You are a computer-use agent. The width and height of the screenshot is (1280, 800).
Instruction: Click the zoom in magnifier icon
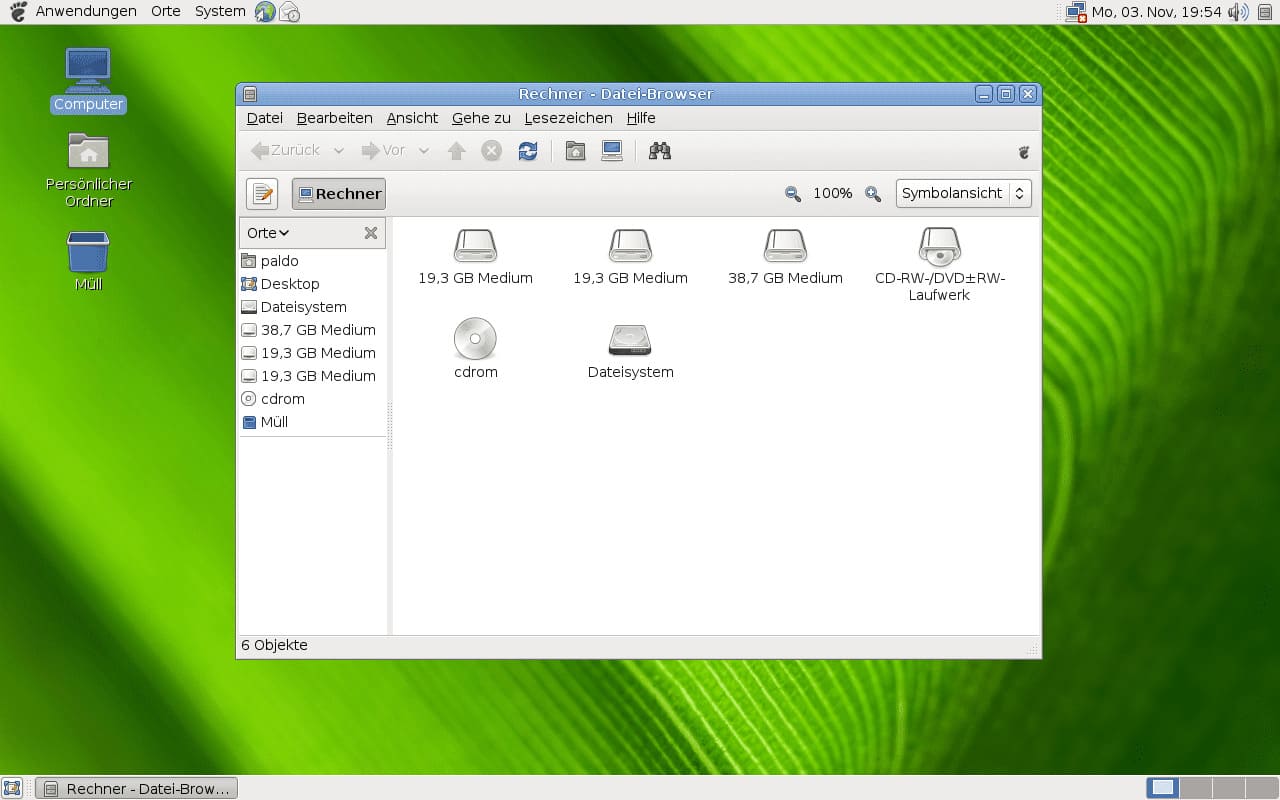[x=871, y=193]
